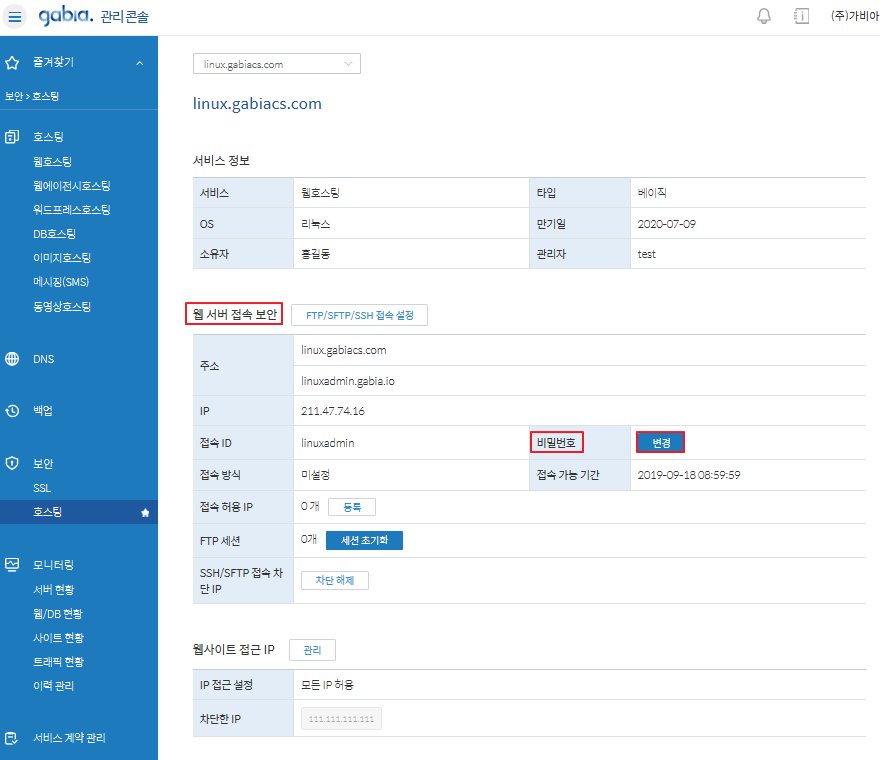Click 등록 button for allowed IP
The image size is (880, 760).
pos(352,507)
